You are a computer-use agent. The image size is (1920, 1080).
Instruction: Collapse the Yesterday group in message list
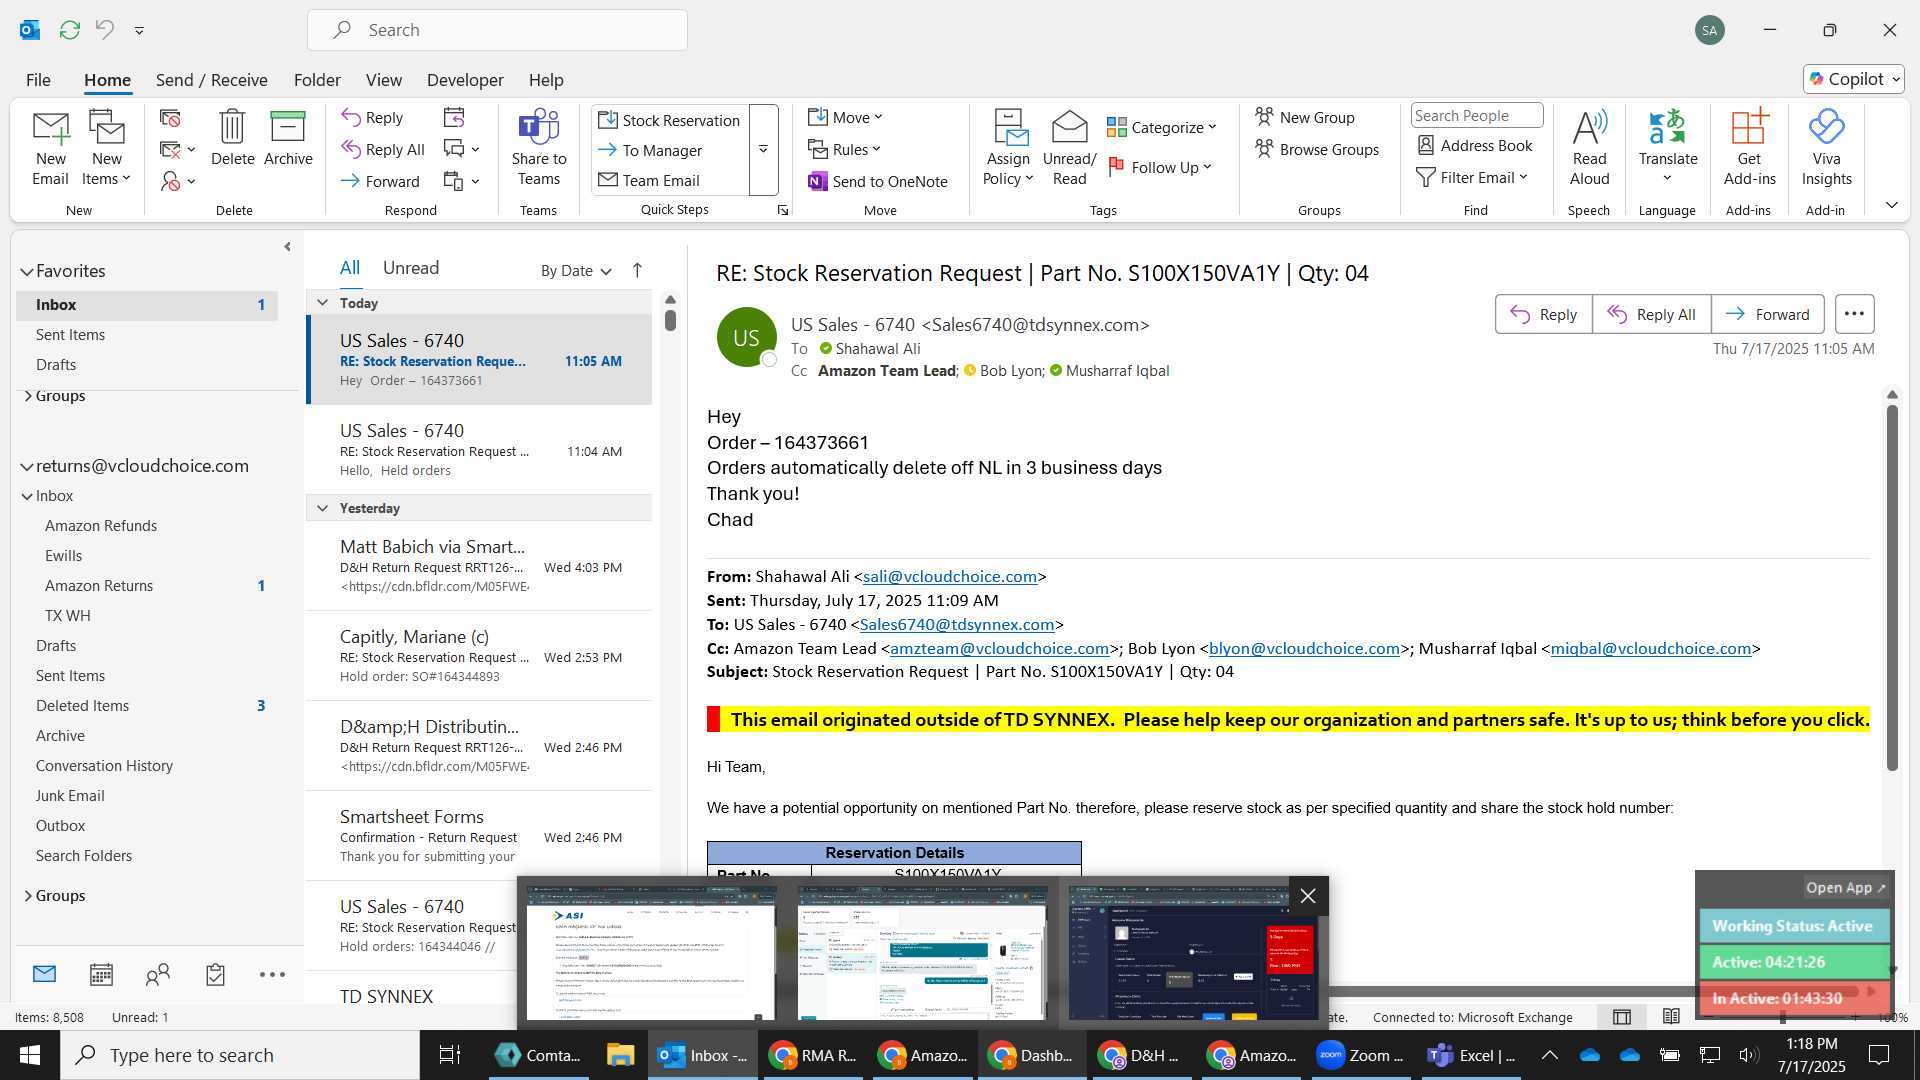coord(322,508)
